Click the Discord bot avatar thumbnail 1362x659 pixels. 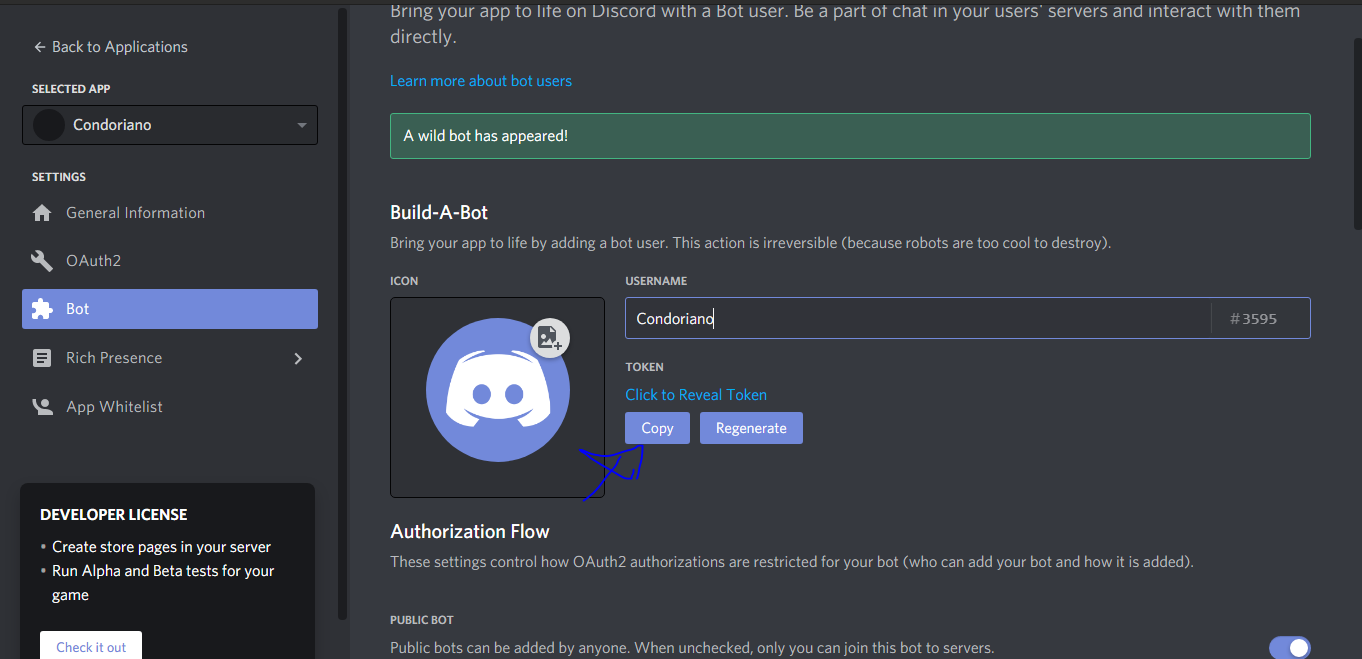pyautogui.click(x=498, y=390)
